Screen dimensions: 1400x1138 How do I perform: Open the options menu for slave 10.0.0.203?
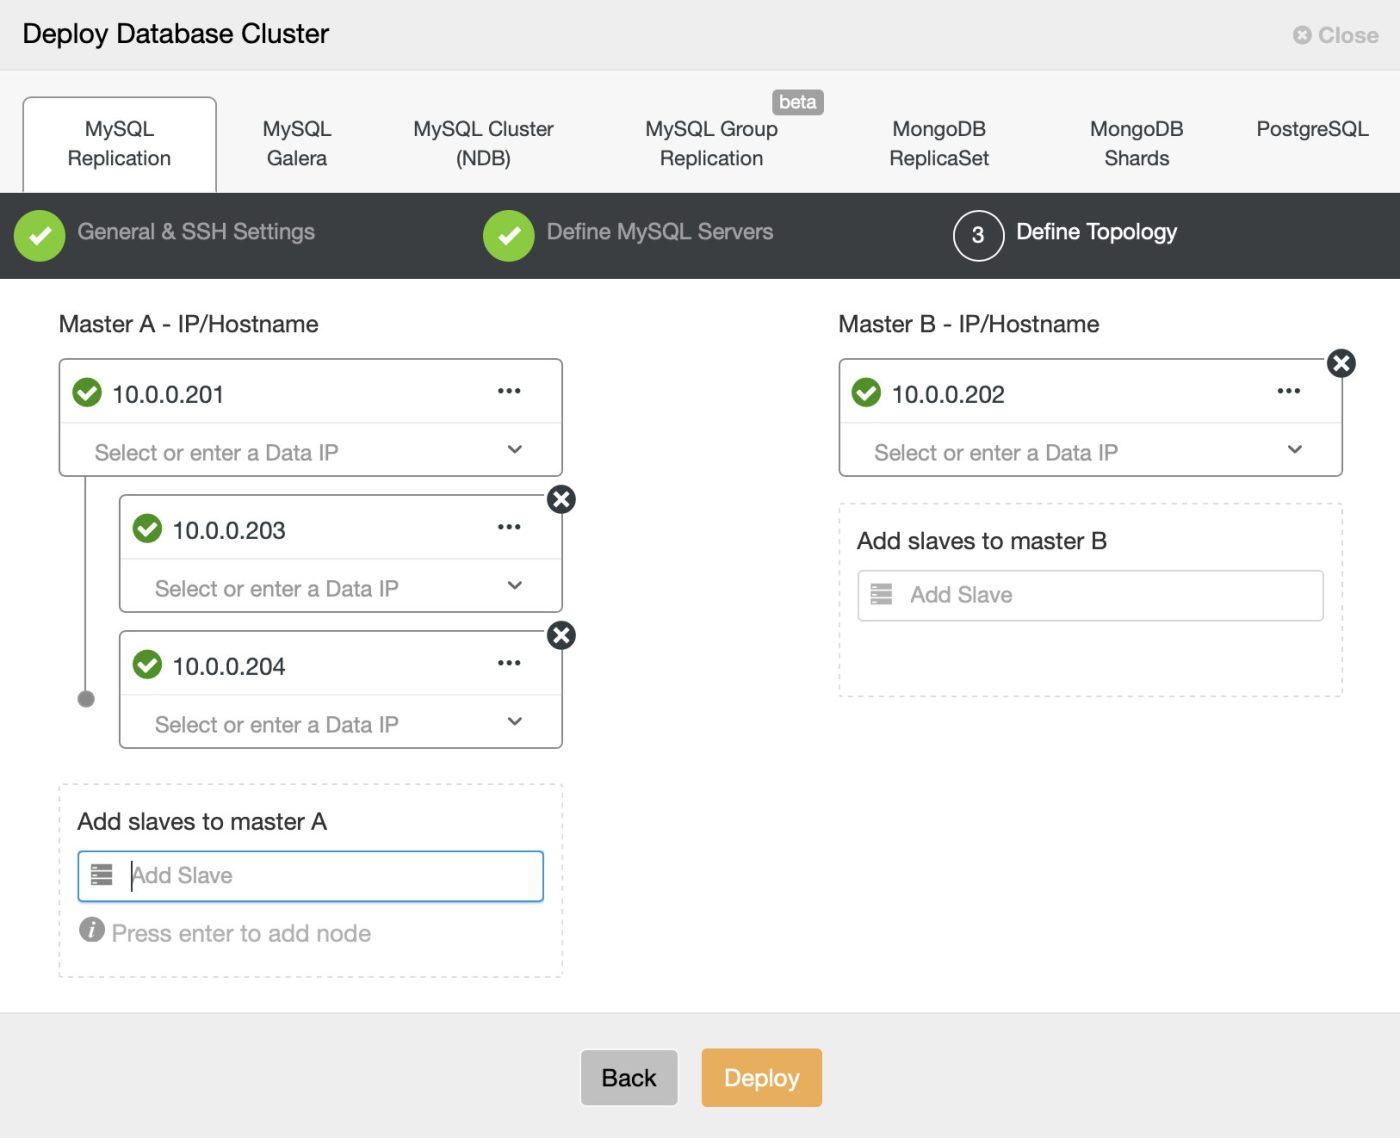[510, 527]
